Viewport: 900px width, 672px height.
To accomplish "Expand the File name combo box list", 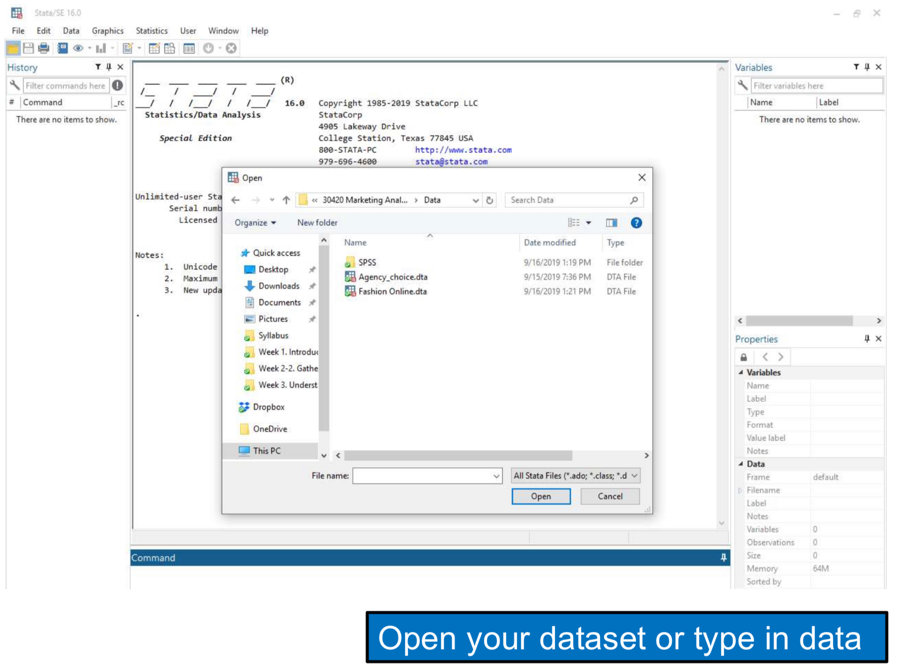I will pos(496,476).
